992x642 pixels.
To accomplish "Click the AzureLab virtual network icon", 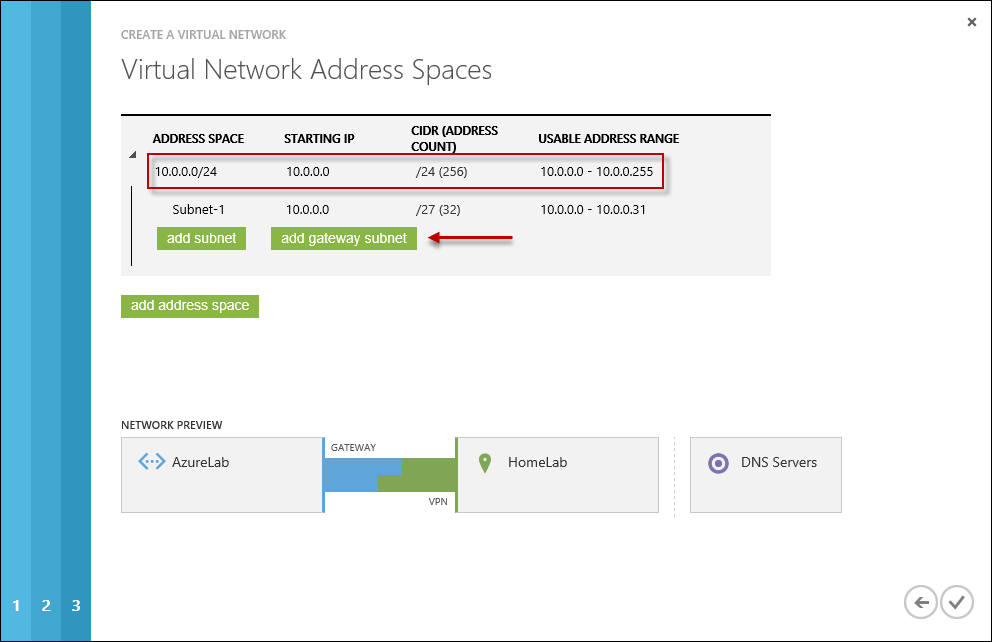I will pos(151,463).
